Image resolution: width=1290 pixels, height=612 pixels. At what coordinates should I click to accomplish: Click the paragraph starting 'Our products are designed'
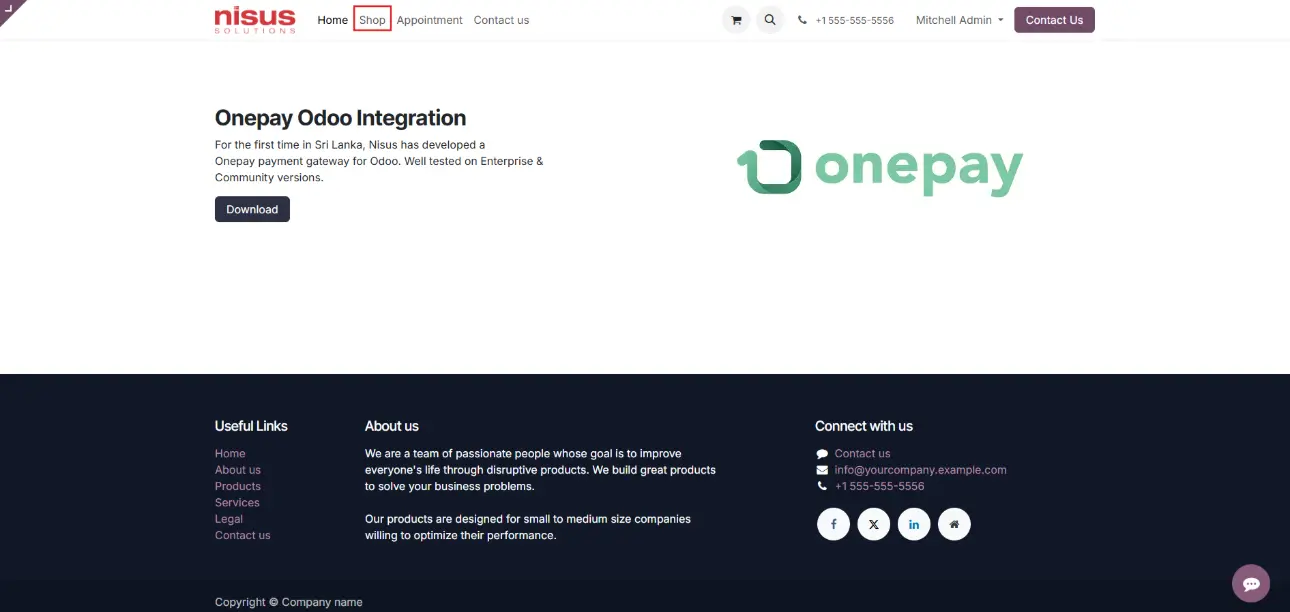coord(528,527)
